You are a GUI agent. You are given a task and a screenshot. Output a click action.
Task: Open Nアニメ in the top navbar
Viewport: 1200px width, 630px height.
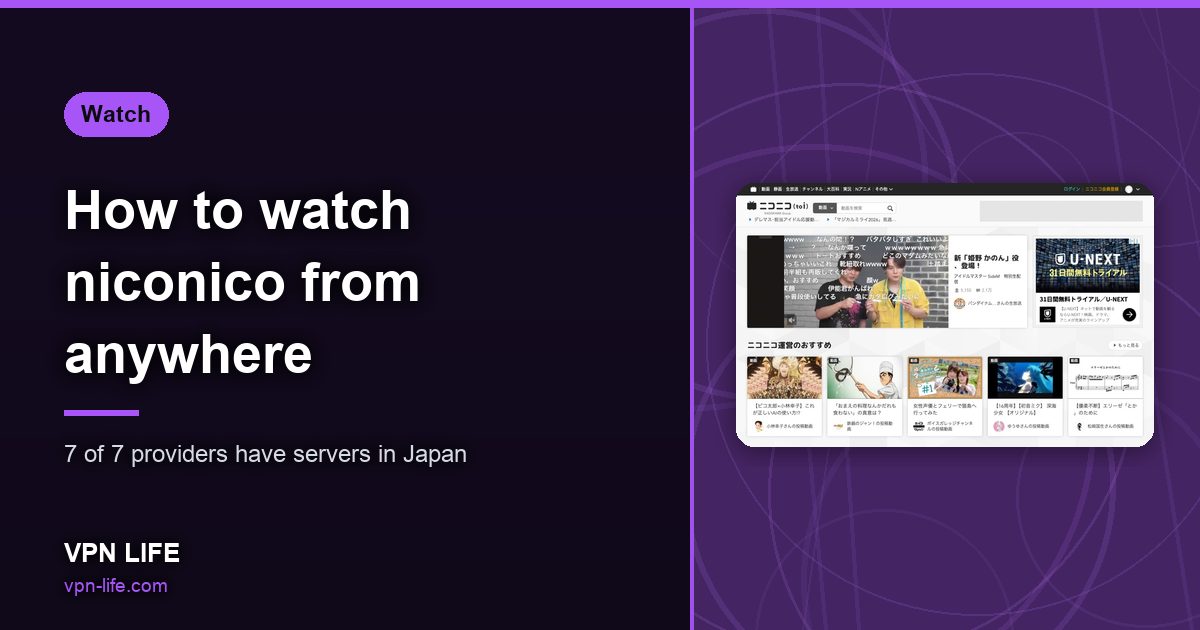[862, 189]
